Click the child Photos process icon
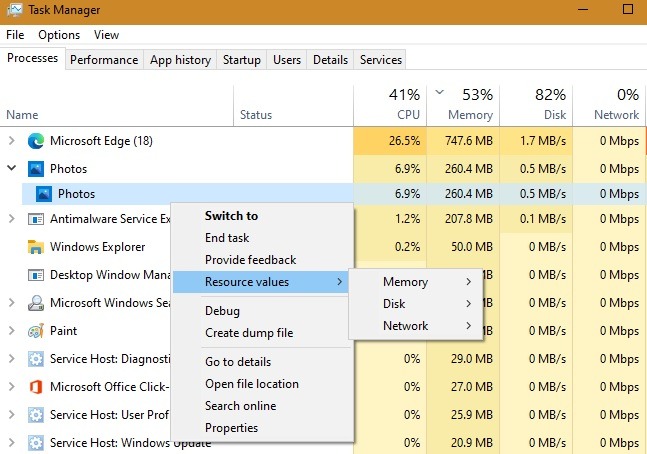This screenshot has height=454, width=647. click(x=44, y=194)
